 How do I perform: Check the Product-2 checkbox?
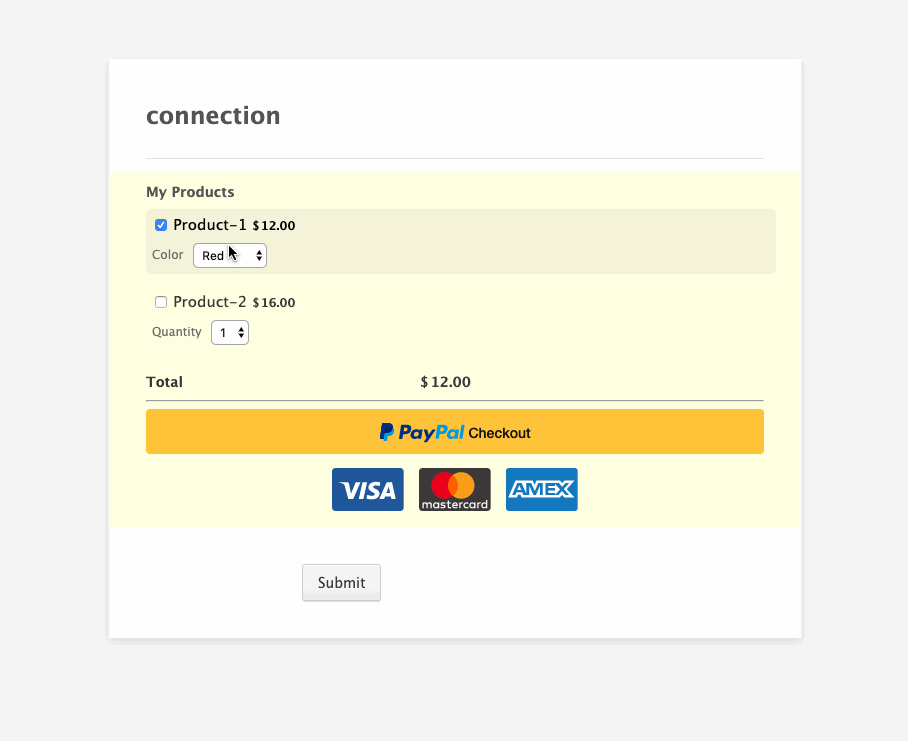tap(161, 302)
